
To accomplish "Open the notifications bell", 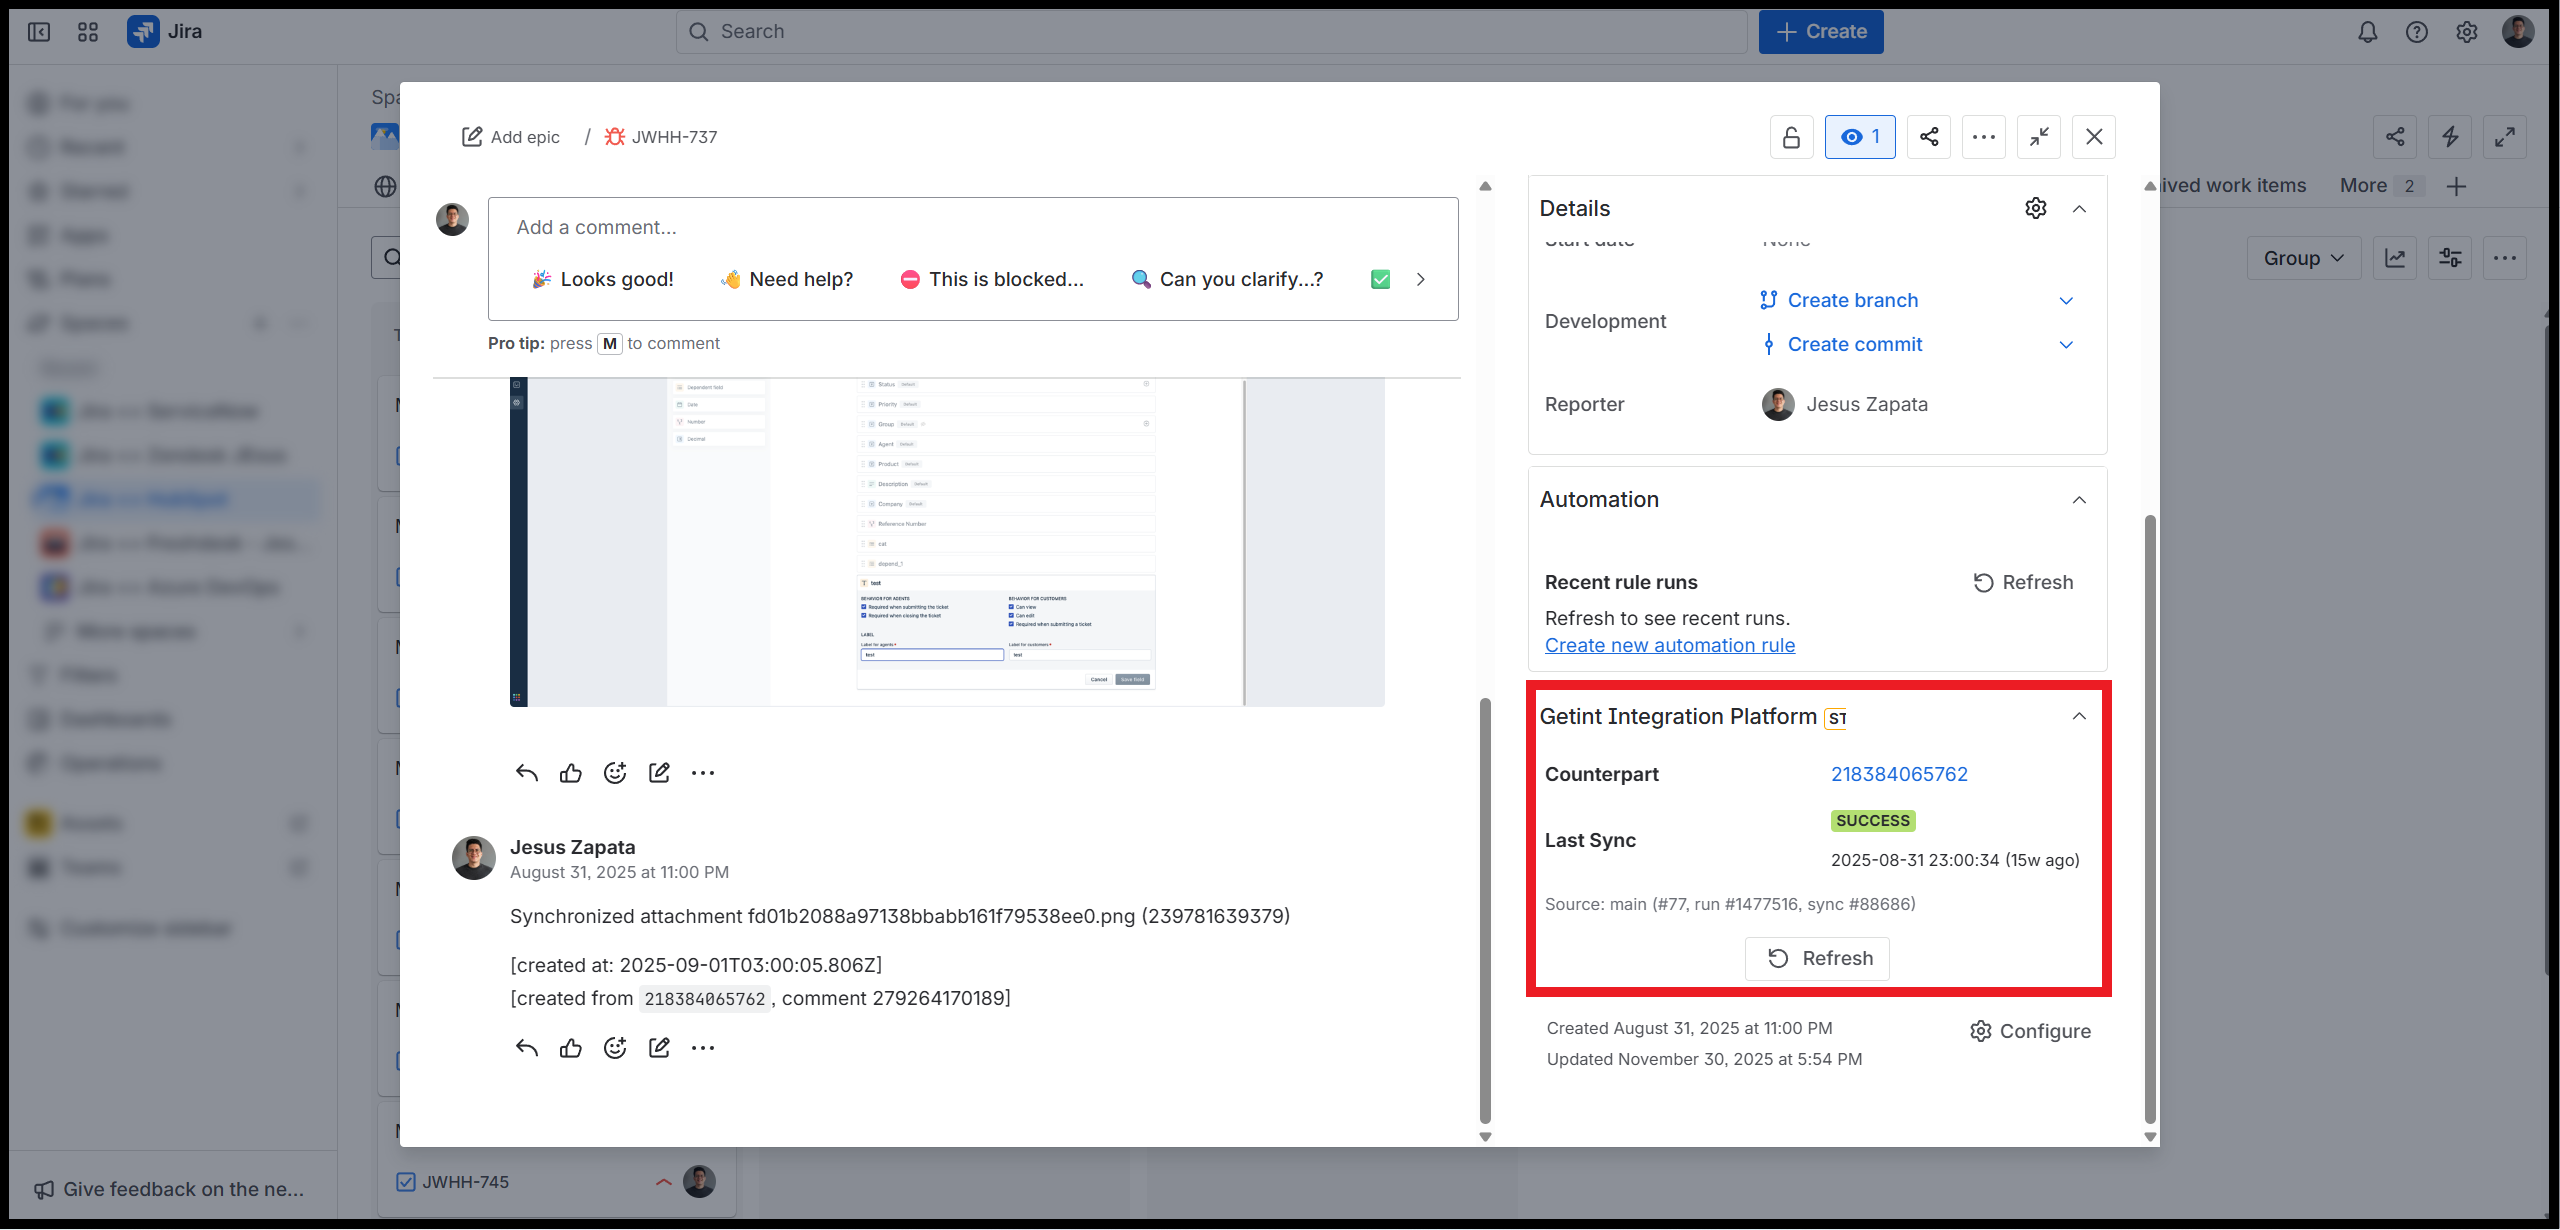I will tap(2367, 32).
